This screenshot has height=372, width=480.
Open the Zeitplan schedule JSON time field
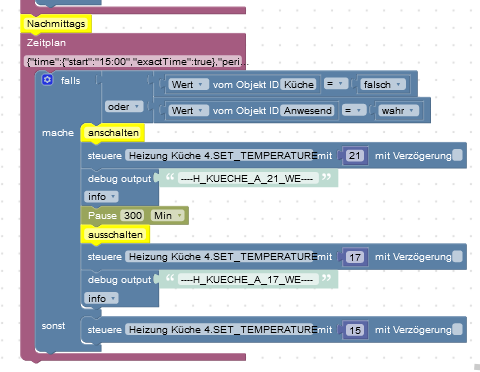point(133,61)
